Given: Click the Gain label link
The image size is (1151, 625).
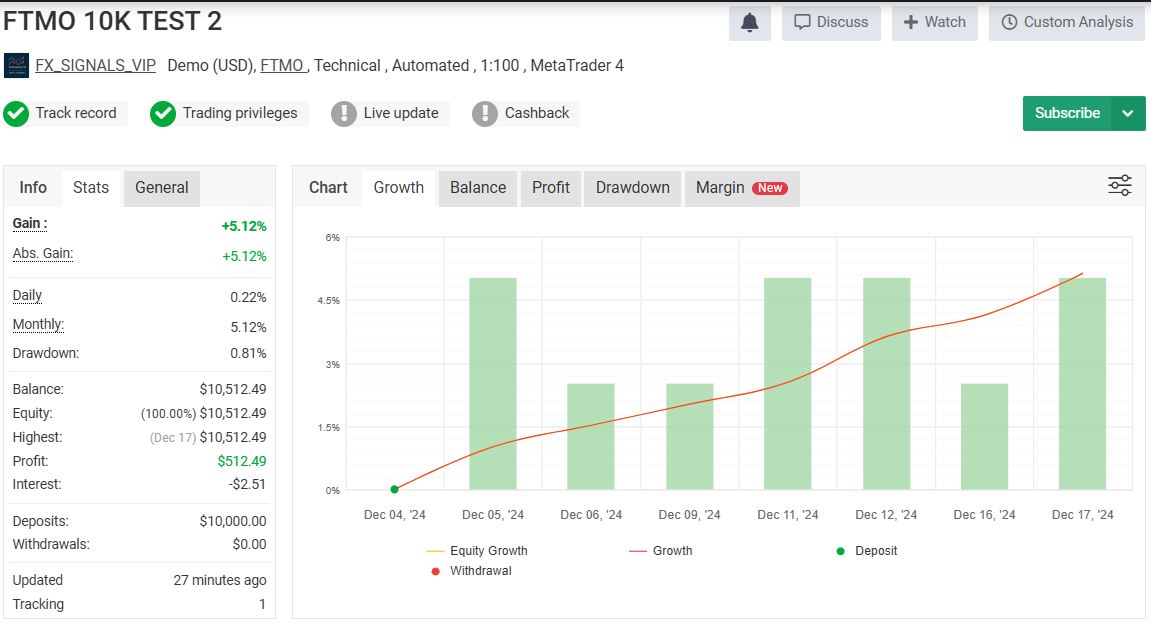Looking at the screenshot, I should click(29, 224).
